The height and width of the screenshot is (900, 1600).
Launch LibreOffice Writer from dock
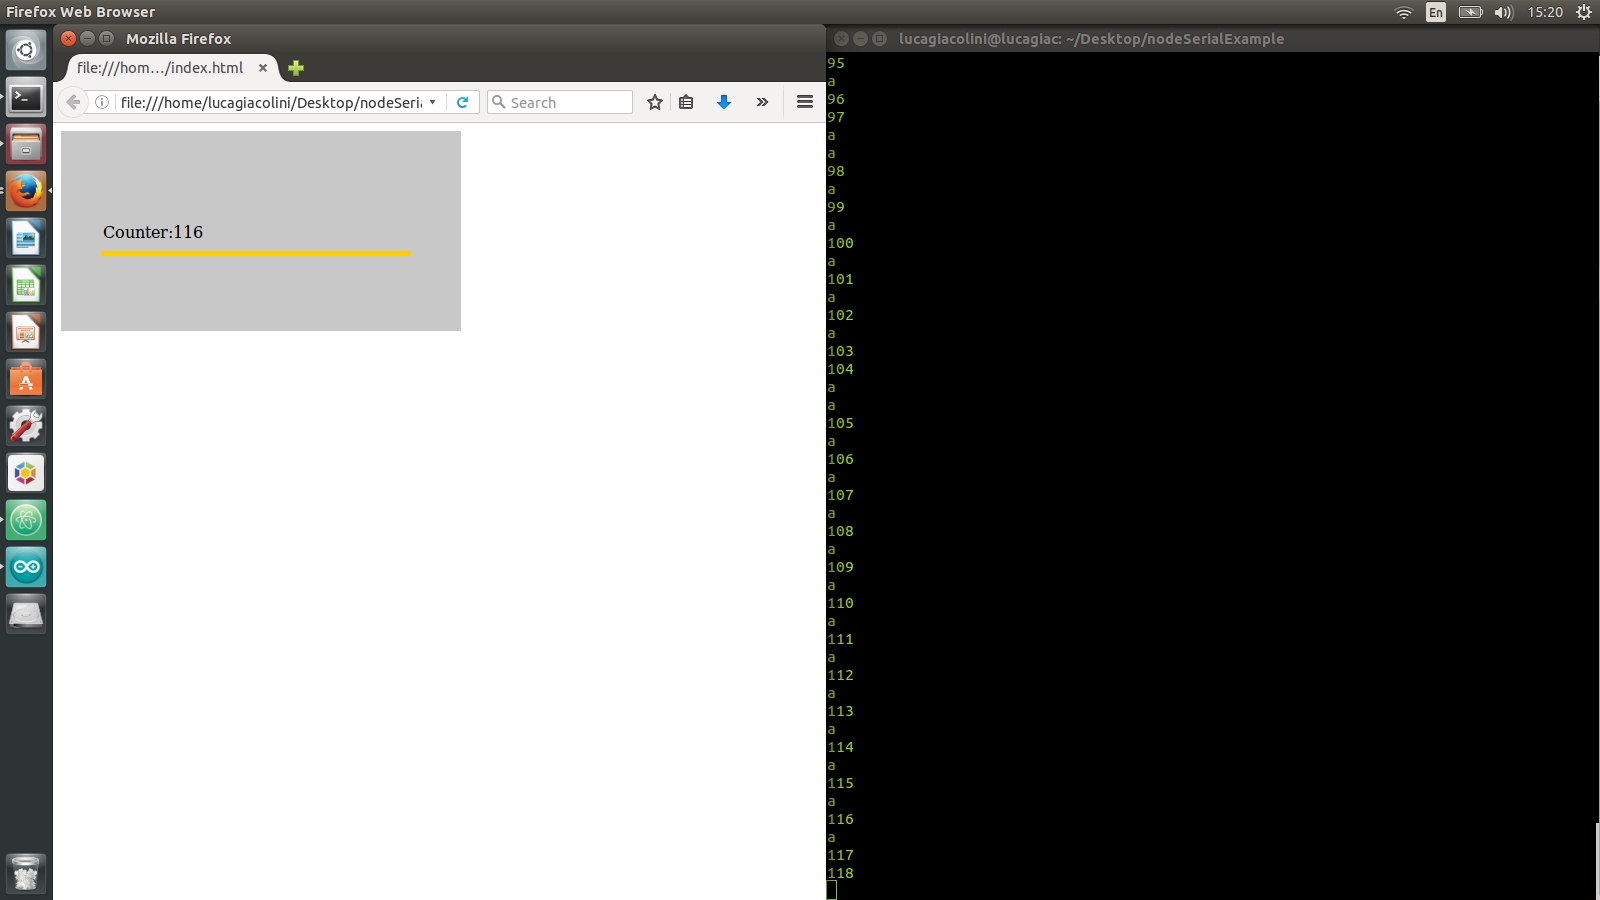pos(26,238)
